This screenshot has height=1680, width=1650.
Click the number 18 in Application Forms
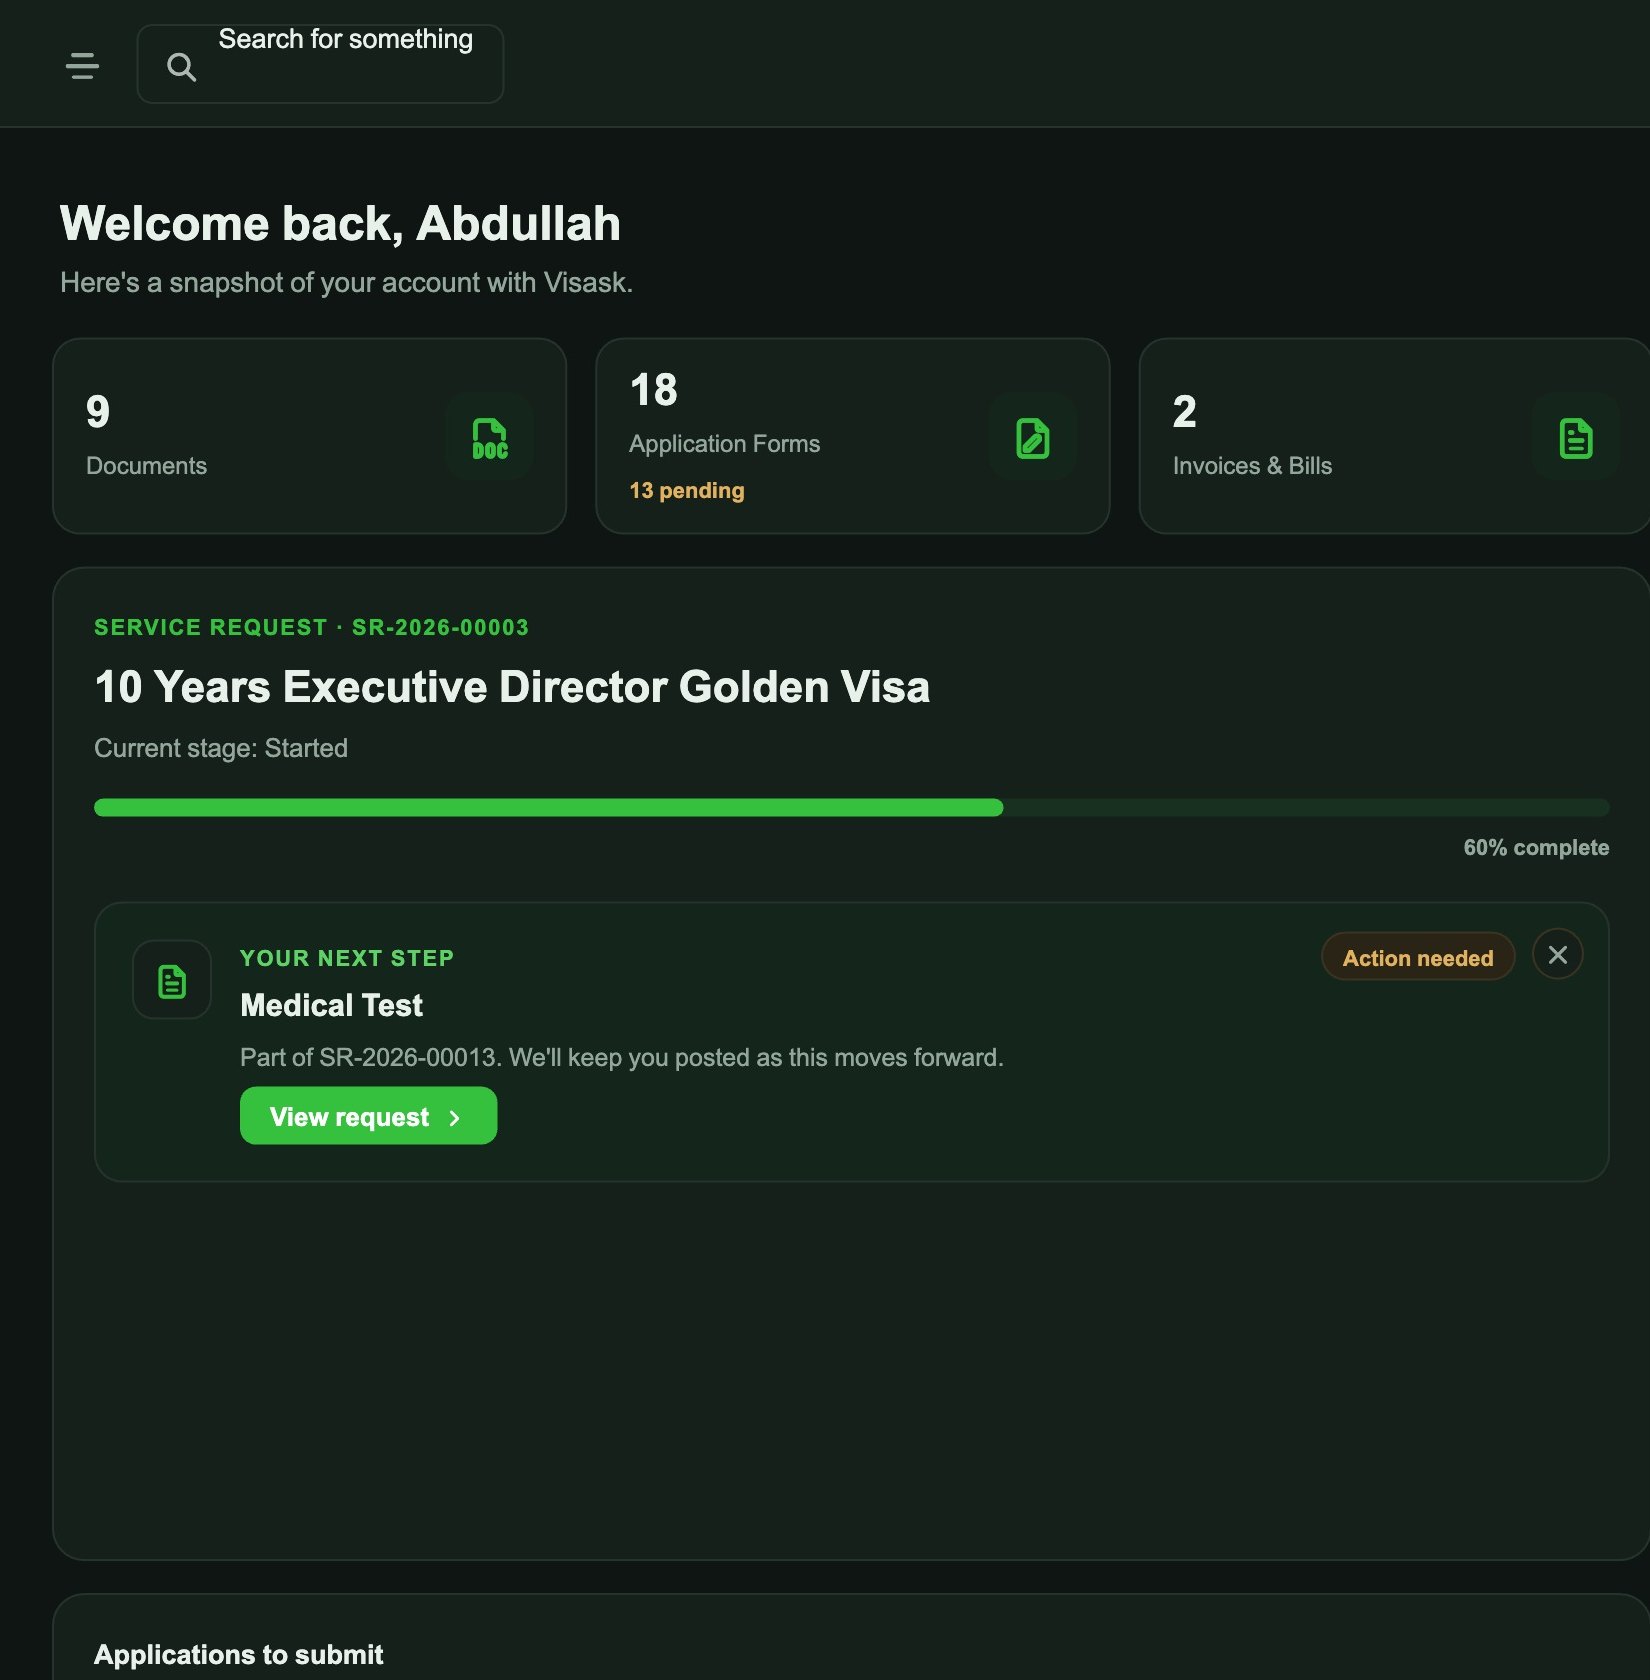coord(654,390)
